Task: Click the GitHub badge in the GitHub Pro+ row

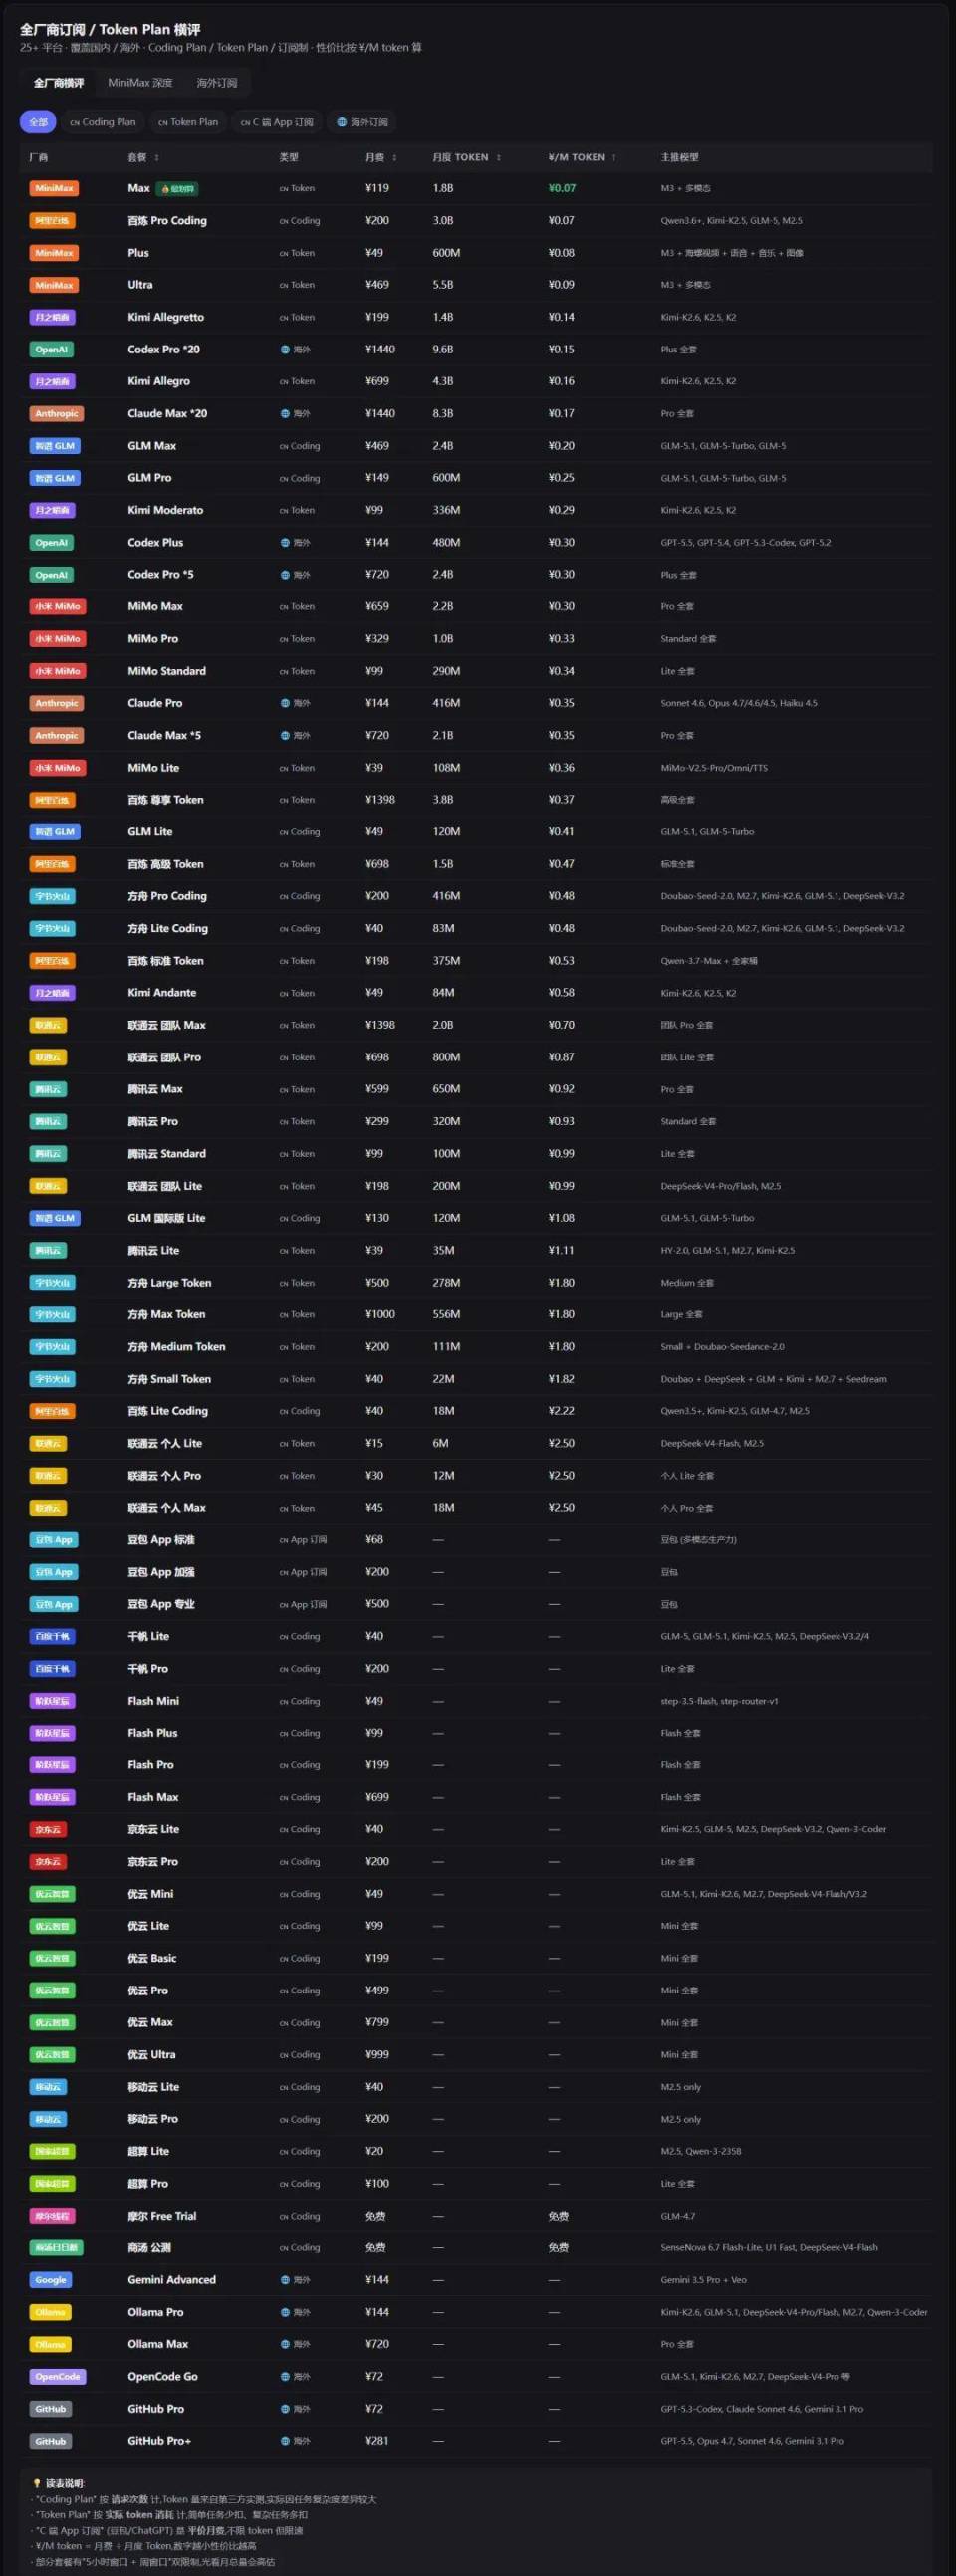Action: click(51, 2441)
